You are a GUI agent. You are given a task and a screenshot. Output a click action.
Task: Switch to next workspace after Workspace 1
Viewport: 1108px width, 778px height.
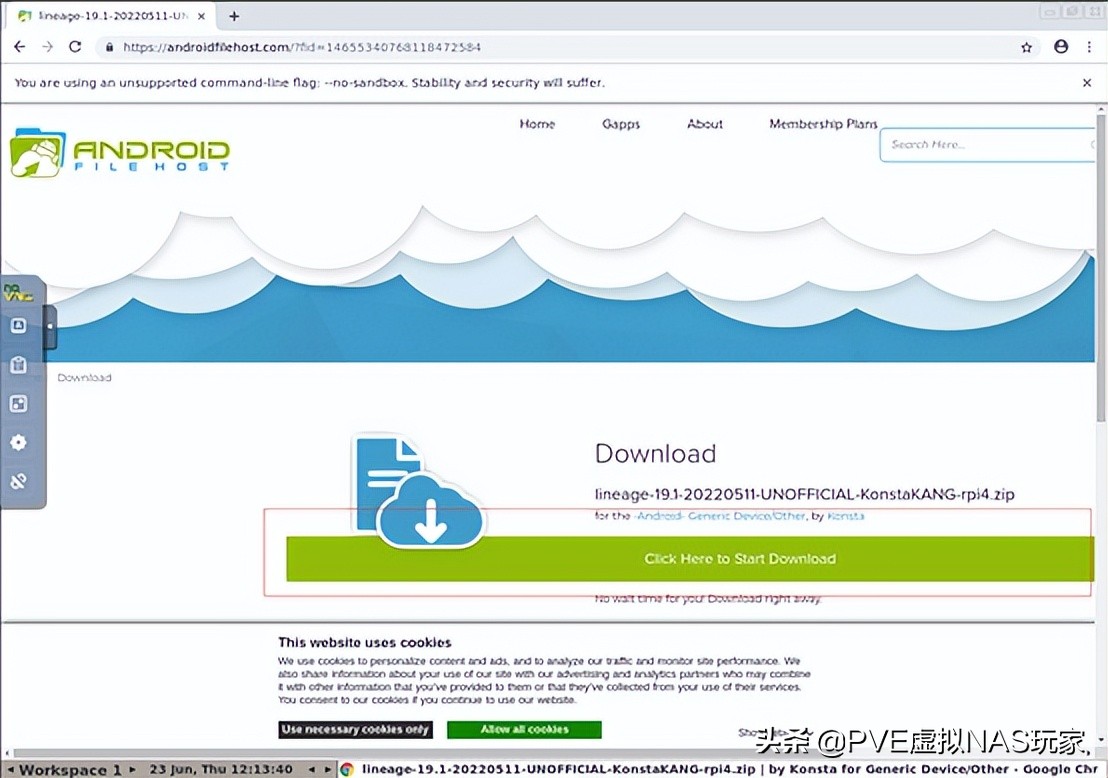(132, 770)
